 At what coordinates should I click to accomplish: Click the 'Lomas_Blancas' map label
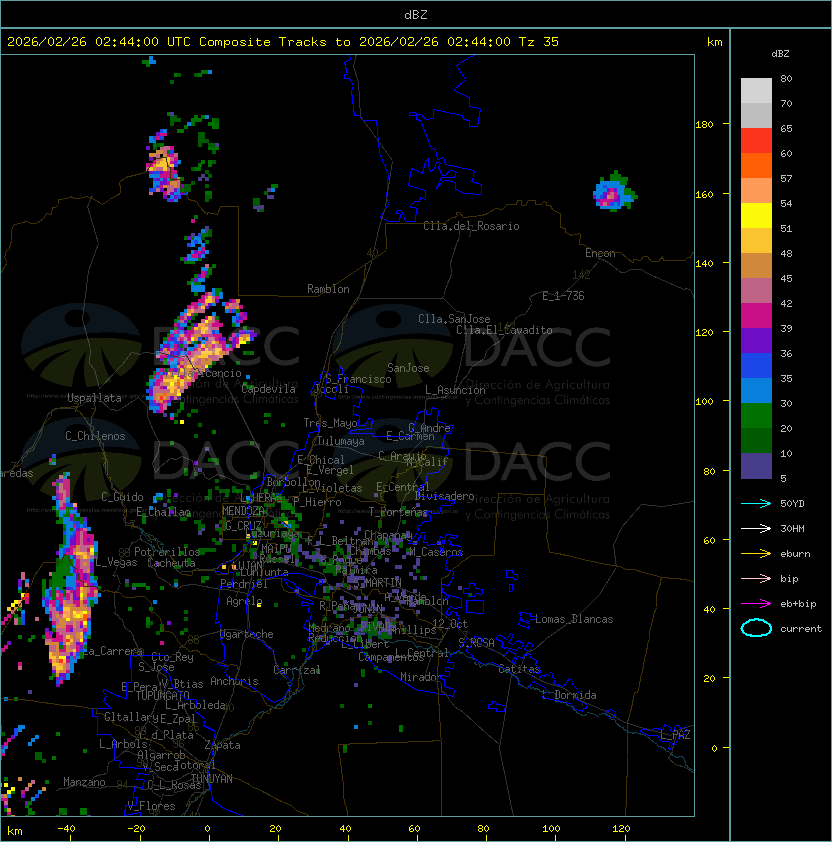[x=574, y=620]
